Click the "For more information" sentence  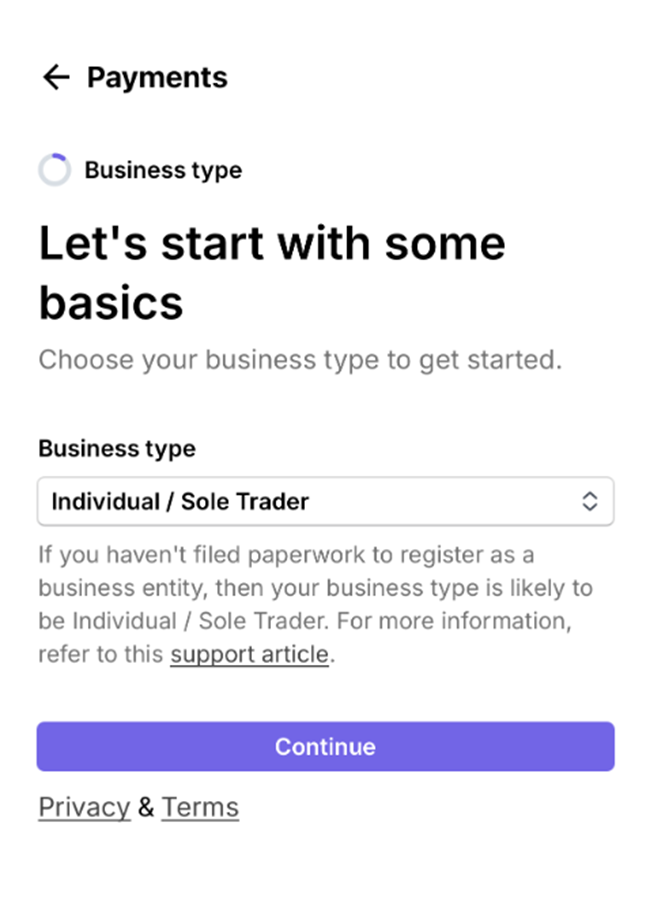coord(455,621)
